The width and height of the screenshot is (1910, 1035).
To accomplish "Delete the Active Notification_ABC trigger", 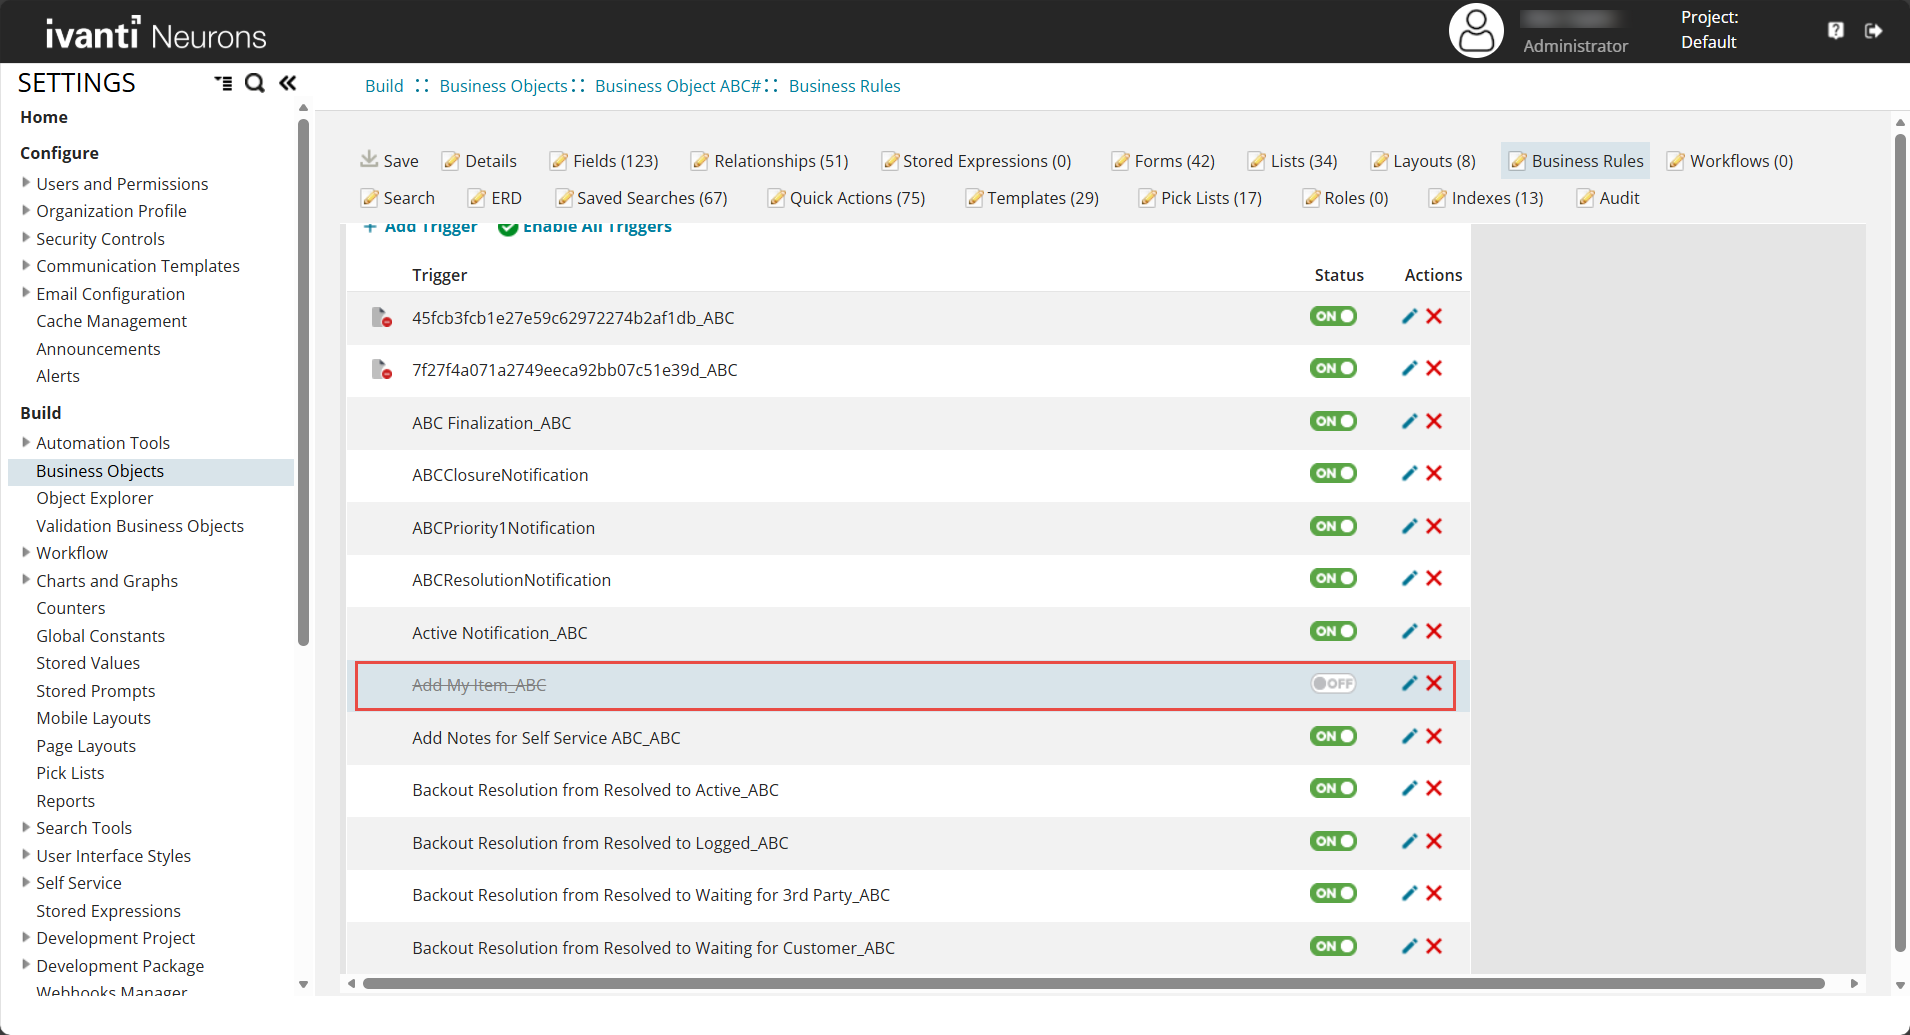I will click(x=1434, y=631).
